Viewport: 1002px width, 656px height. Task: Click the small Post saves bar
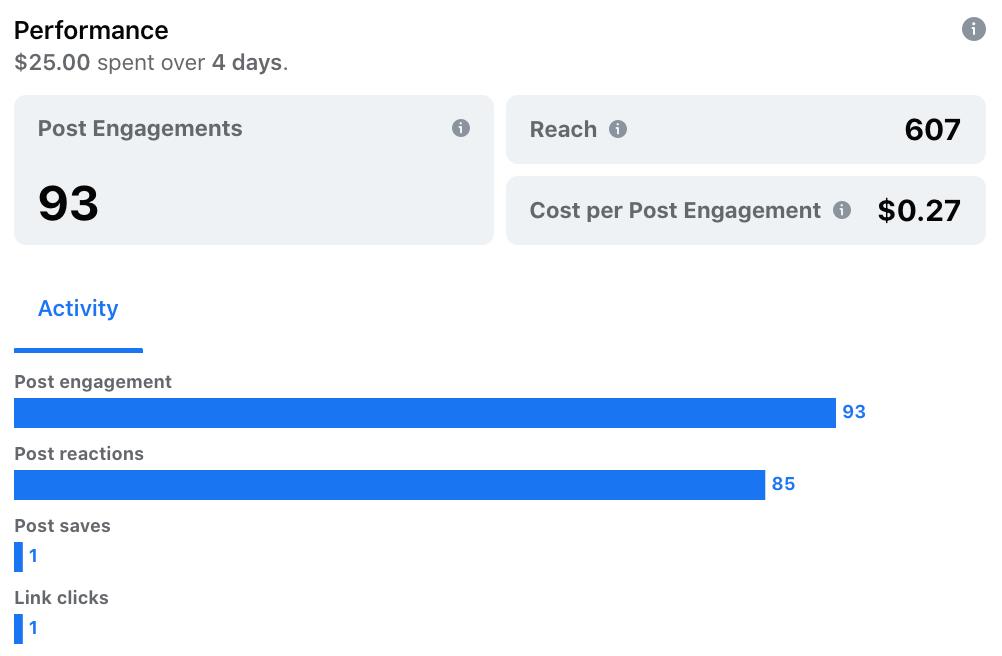(x=19, y=557)
